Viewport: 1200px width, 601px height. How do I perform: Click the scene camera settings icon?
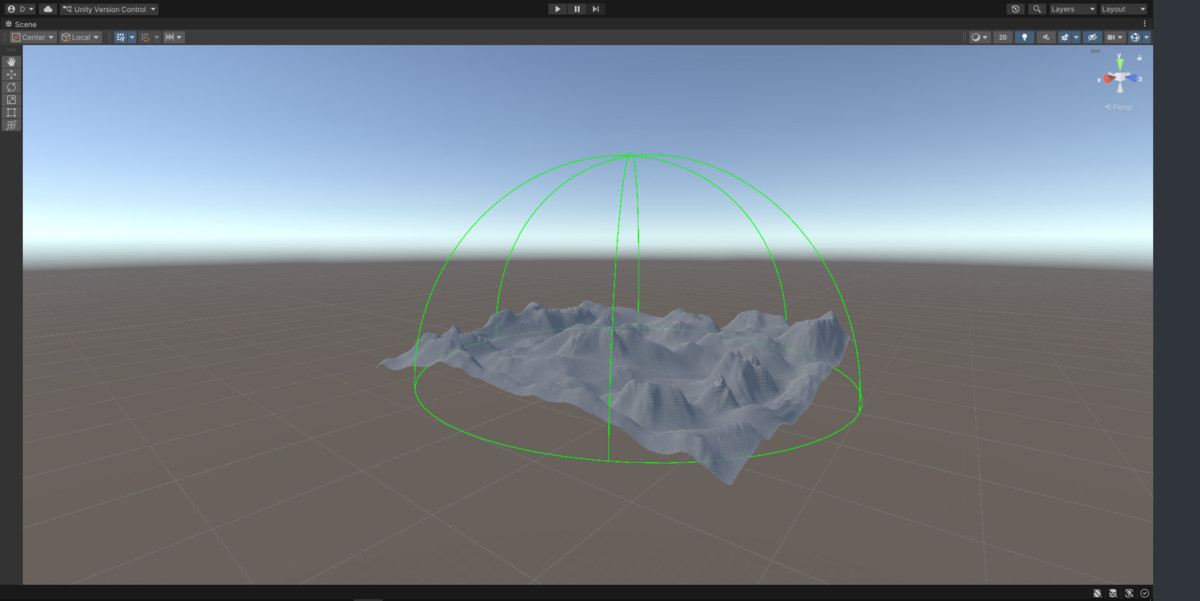click(1111, 37)
